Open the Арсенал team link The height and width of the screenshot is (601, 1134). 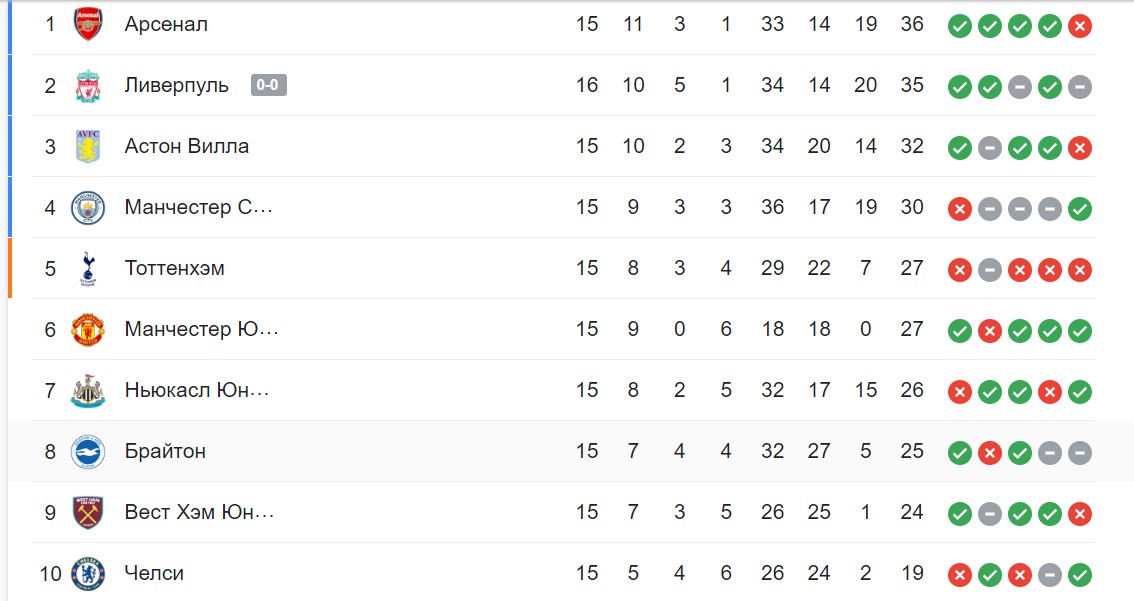[x=166, y=25]
